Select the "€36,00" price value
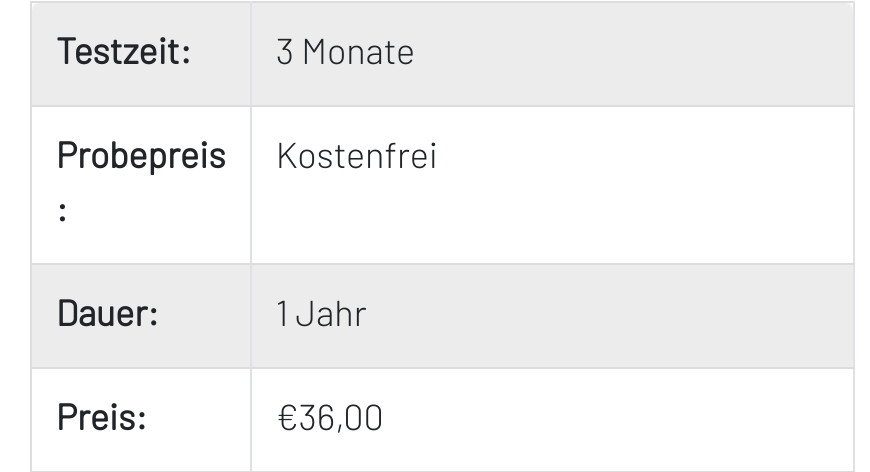 pyautogui.click(x=329, y=418)
